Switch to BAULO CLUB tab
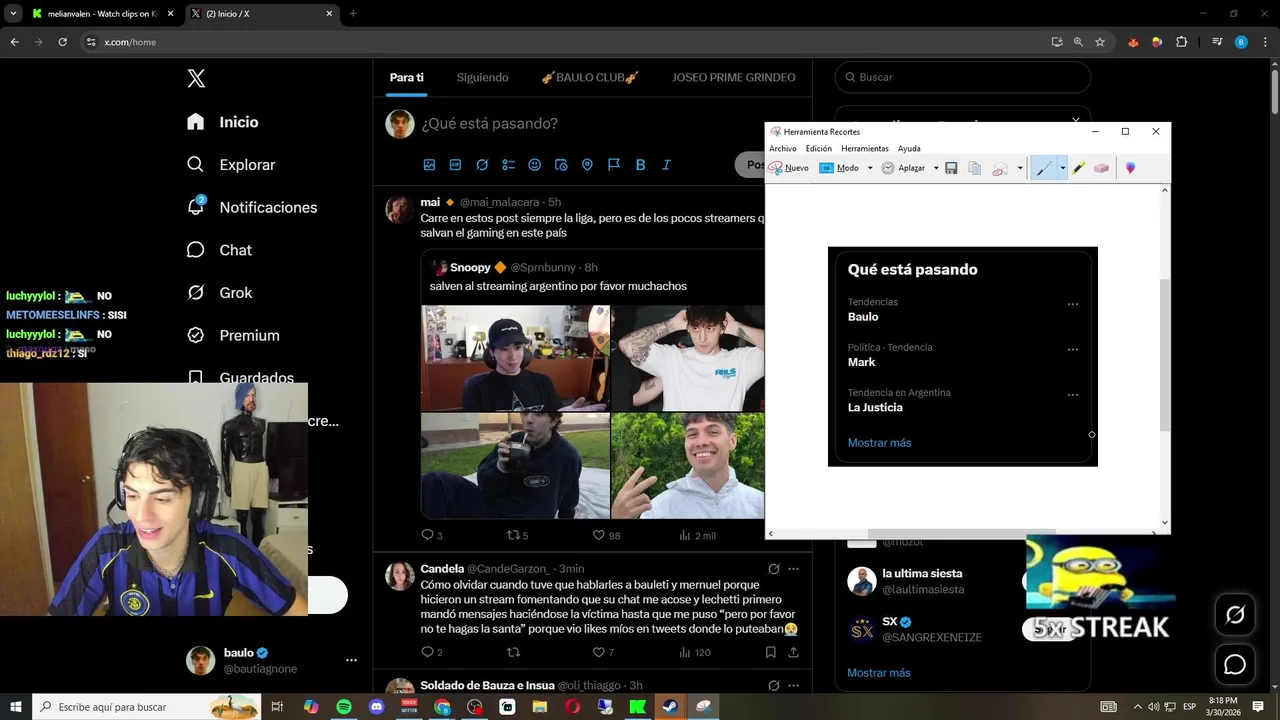This screenshot has height=720, width=1280. 590,77
